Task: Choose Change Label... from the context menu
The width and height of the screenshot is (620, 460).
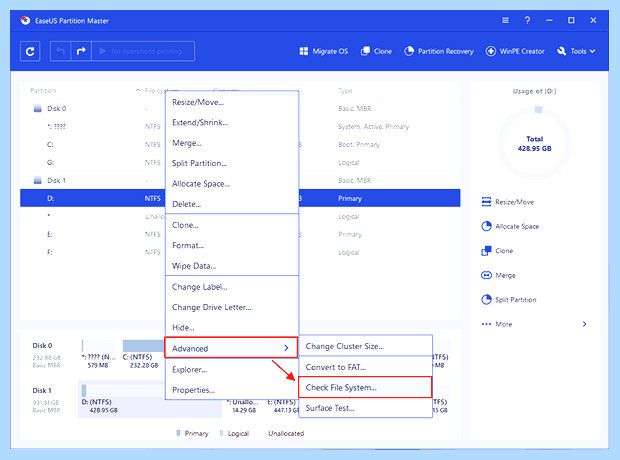Action: point(232,287)
